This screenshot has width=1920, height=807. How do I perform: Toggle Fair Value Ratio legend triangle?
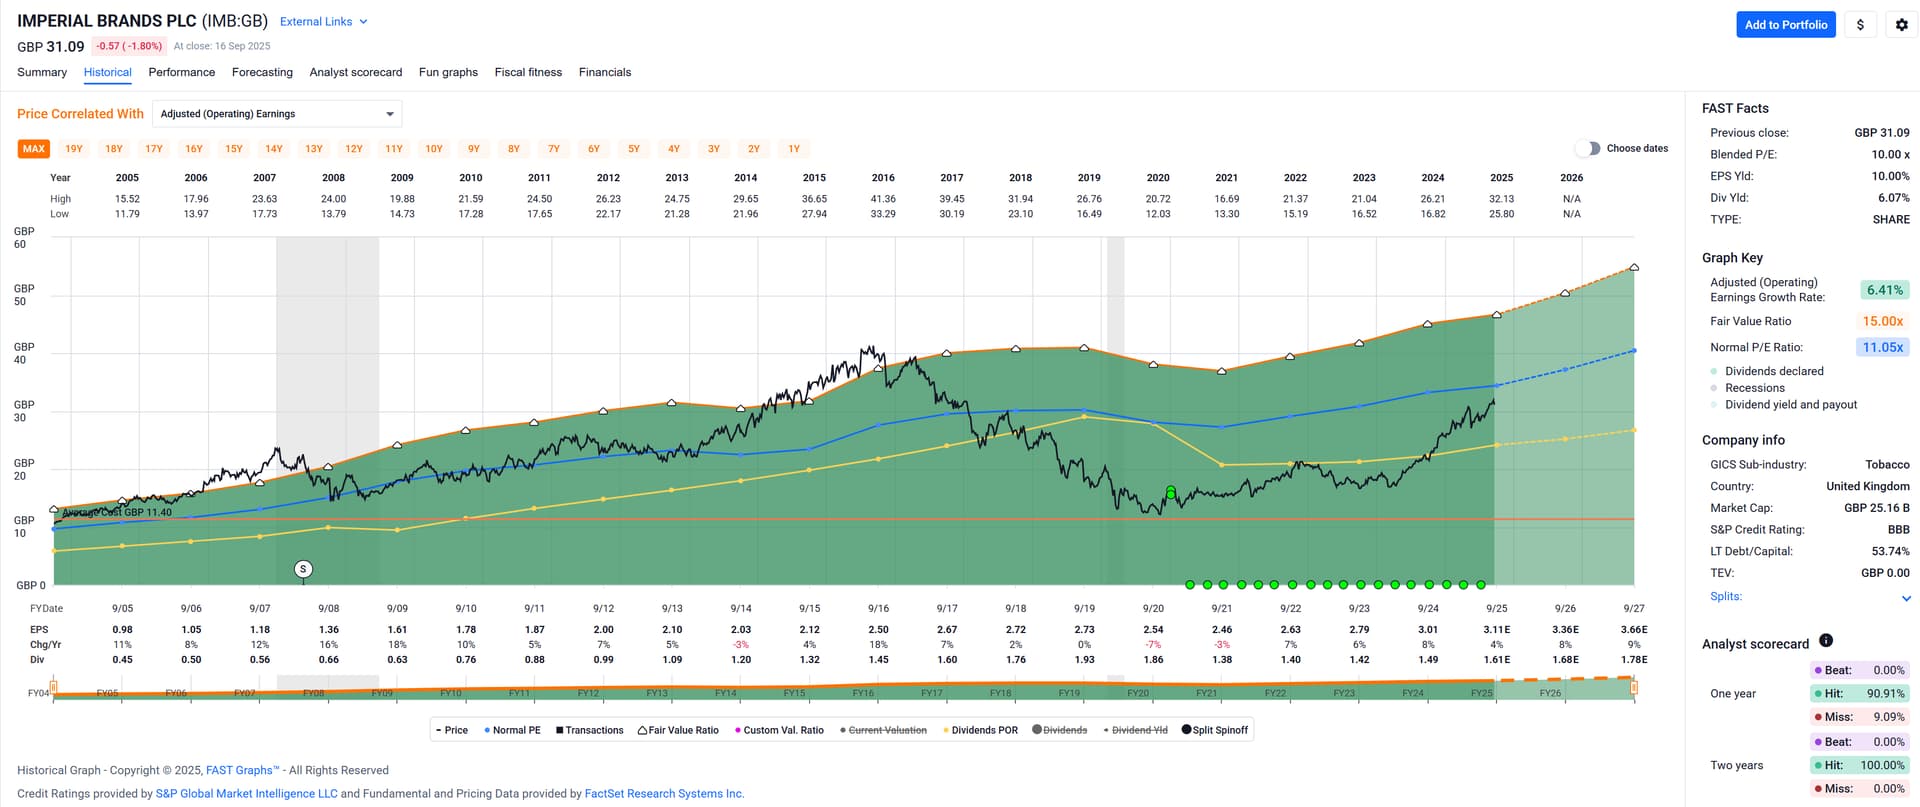[643, 730]
